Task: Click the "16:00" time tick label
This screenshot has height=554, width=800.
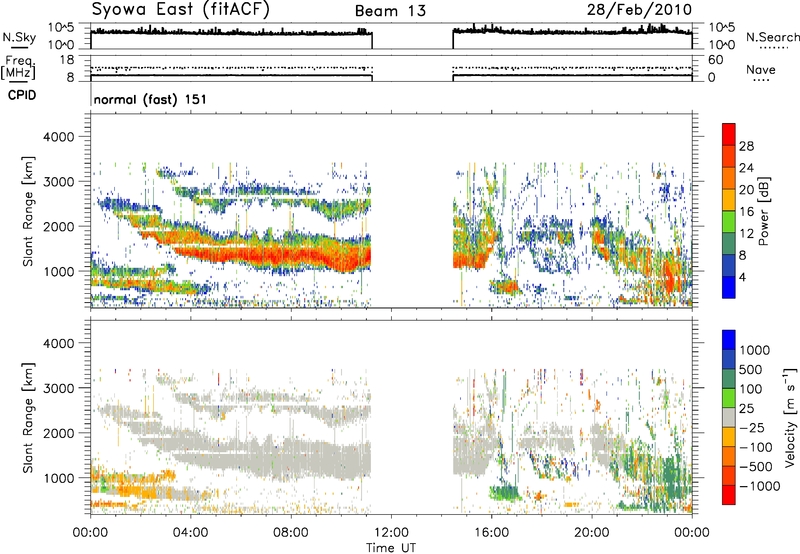Action: point(491,533)
